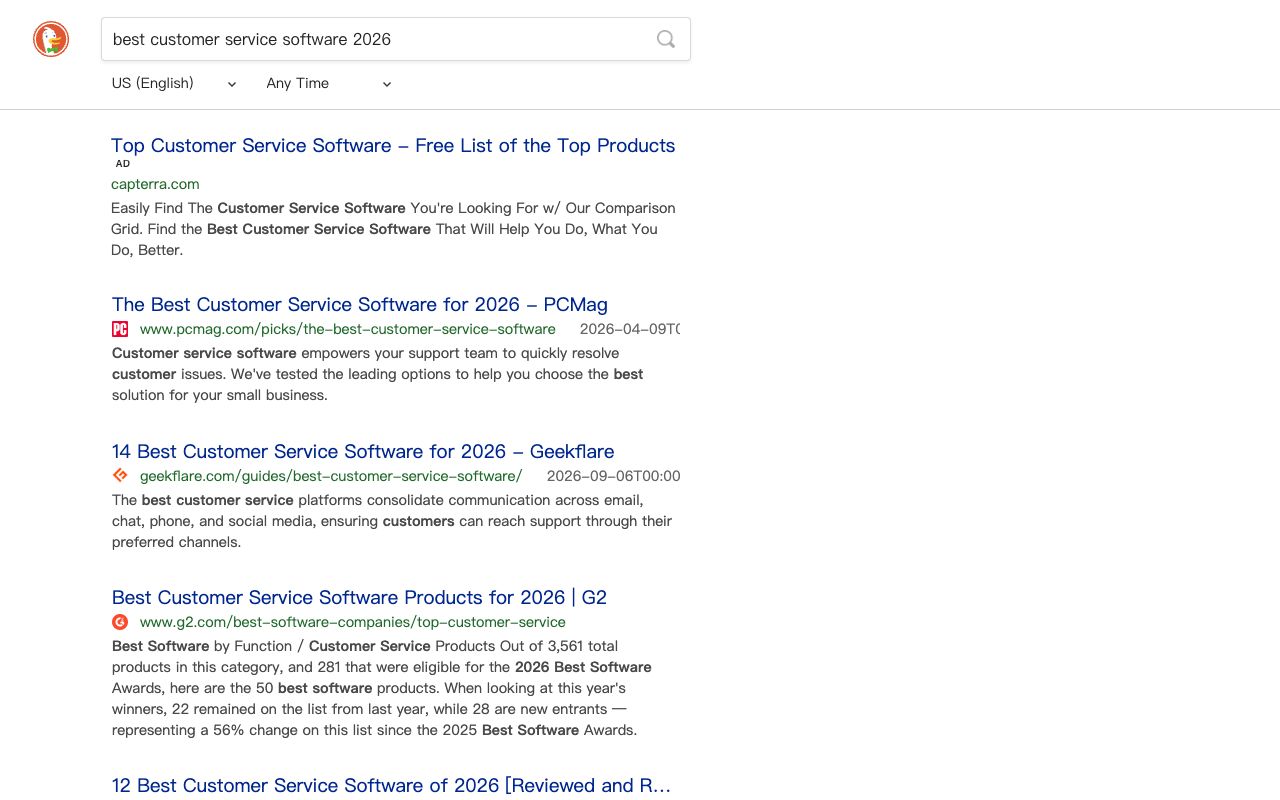The height and width of the screenshot is (800, 1280).
Task: Click the www.g2.com best-software-companies URL
Action: 353,622
